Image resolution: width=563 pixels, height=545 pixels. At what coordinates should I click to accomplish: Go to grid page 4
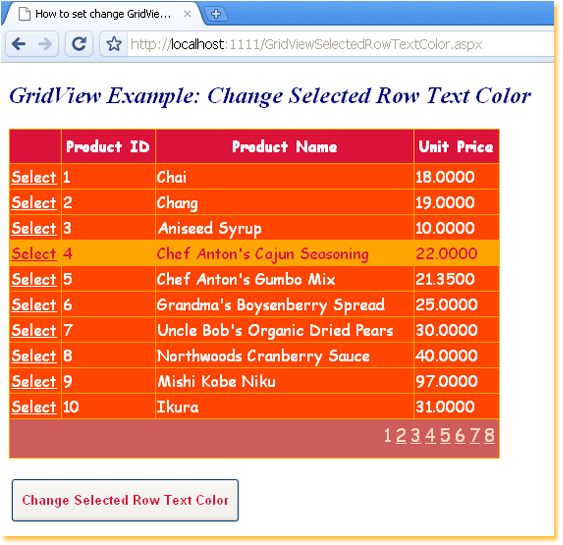[430, 435]
